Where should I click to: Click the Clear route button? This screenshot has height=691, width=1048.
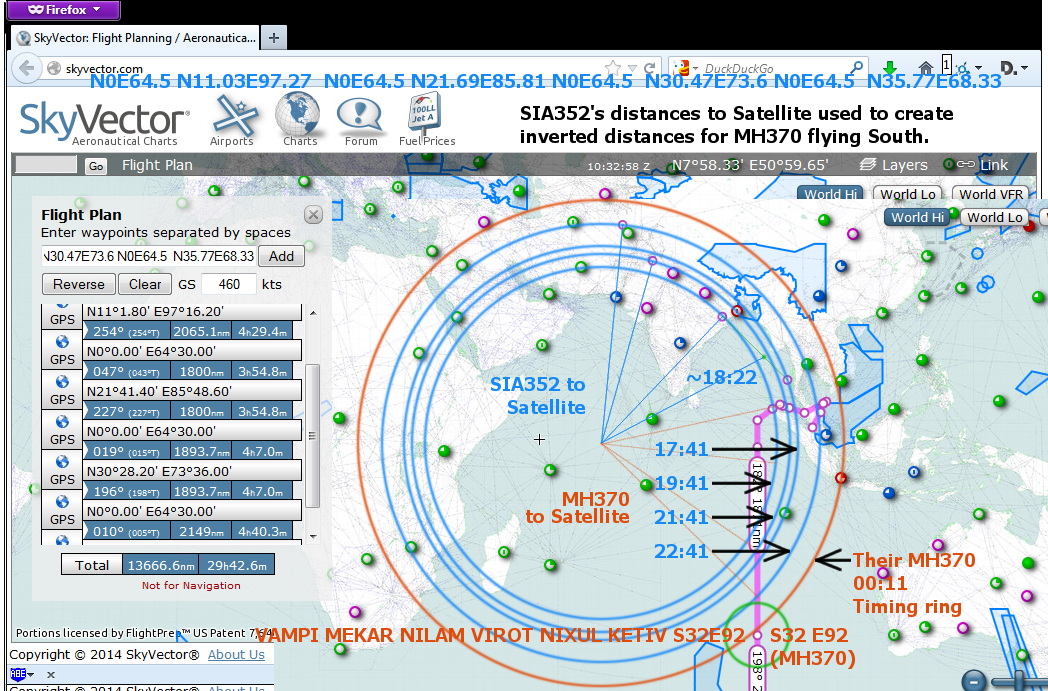tap(144, 284)
